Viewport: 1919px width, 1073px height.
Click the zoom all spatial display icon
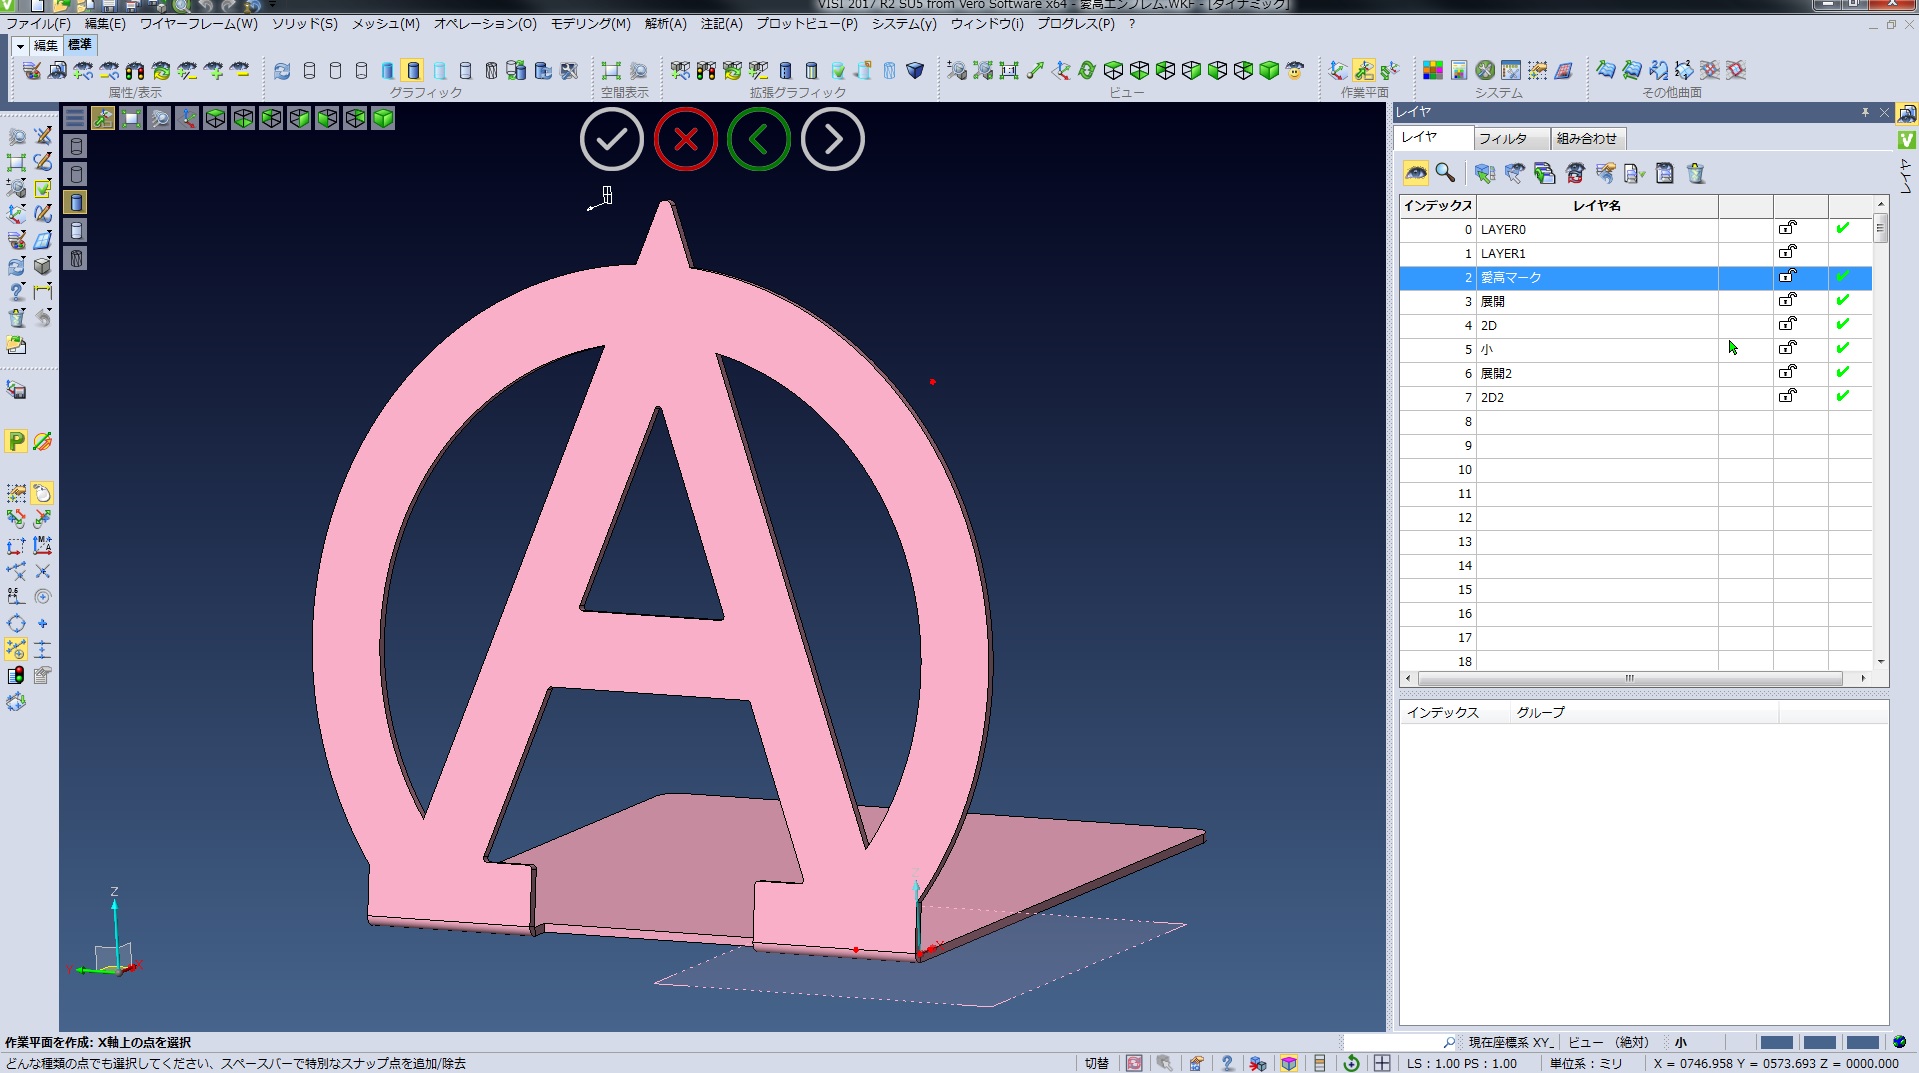(x=611, y=70)
